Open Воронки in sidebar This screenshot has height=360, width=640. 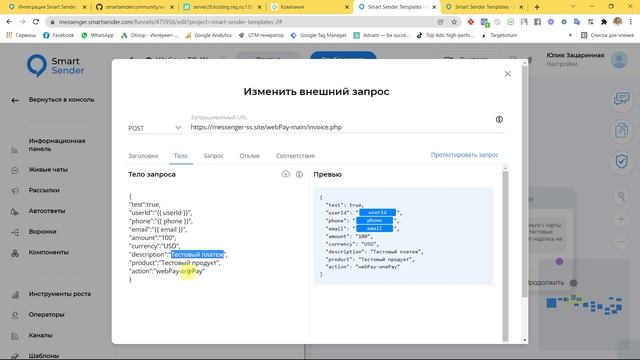tap(42, 231)
